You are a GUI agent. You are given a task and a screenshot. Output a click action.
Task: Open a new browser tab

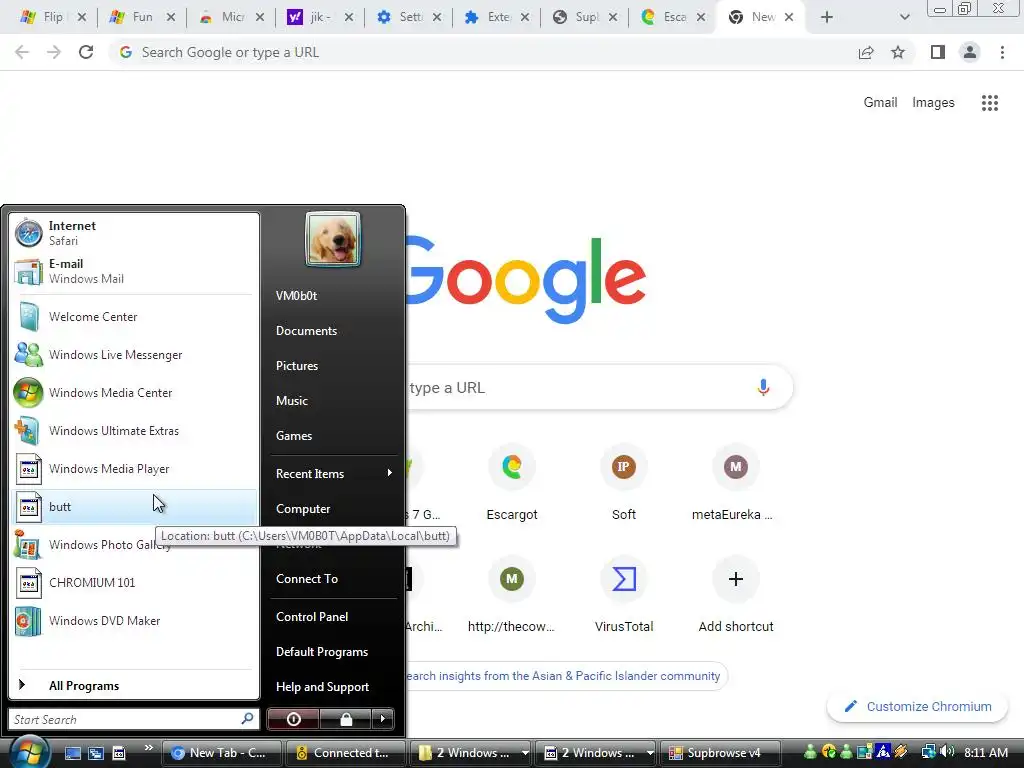tap(827, 17)
